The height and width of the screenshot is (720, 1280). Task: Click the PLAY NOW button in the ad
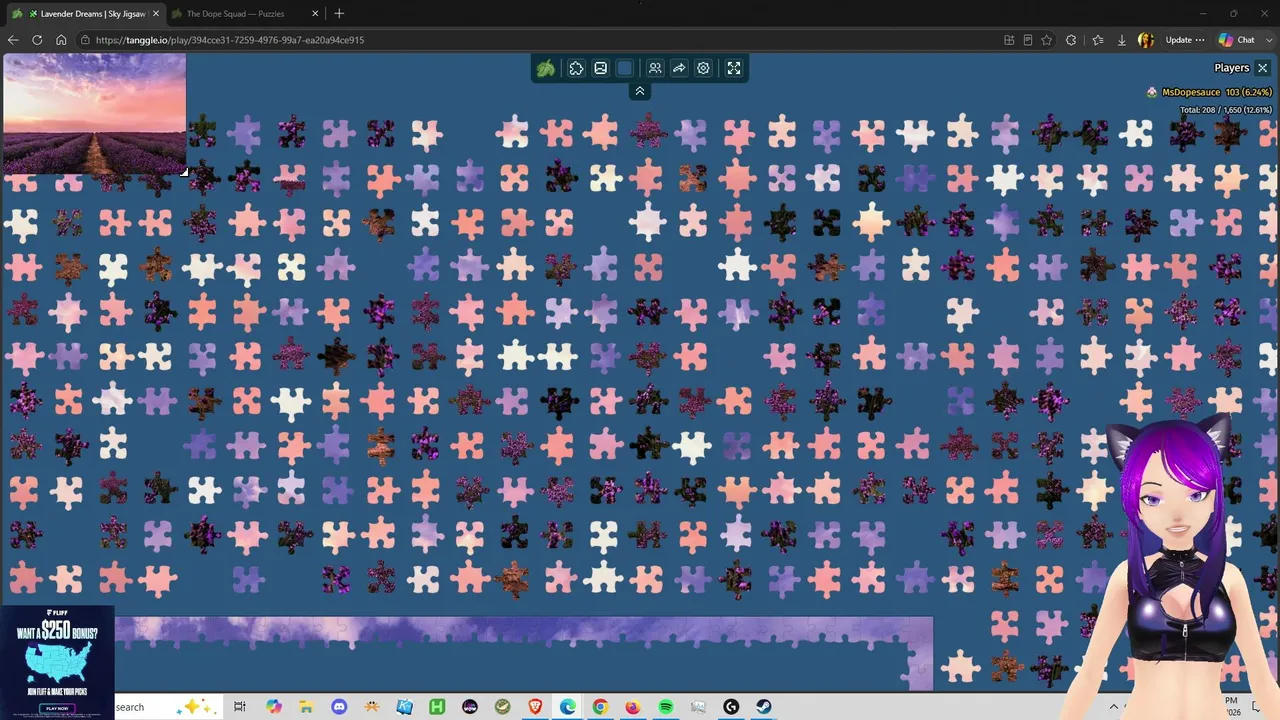57,708
